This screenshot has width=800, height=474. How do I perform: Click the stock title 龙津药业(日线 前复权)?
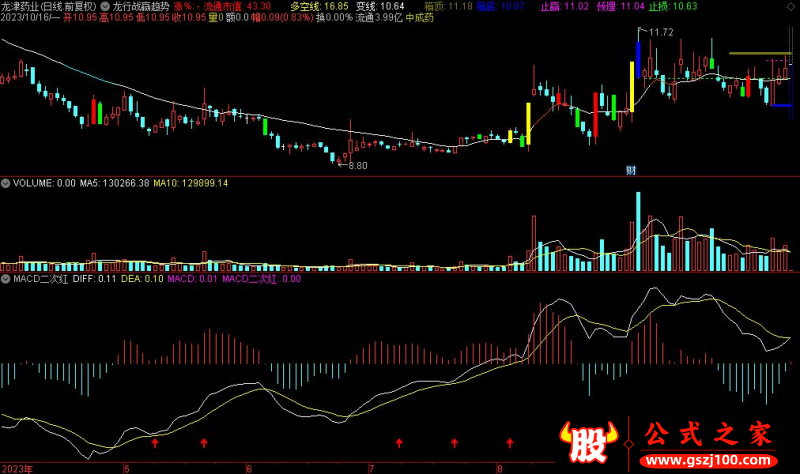49,7
